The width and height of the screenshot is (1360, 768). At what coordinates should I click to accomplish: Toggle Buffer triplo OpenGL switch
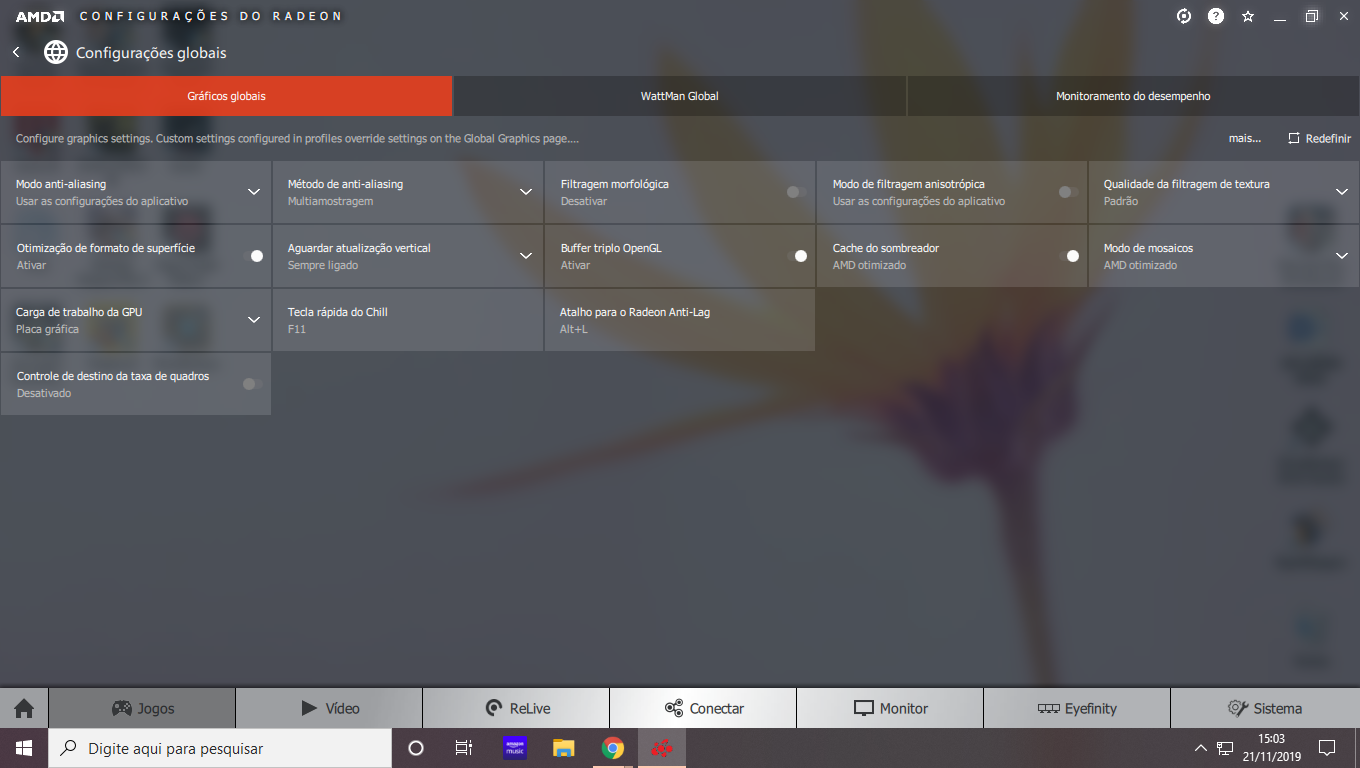click(797, 256)
